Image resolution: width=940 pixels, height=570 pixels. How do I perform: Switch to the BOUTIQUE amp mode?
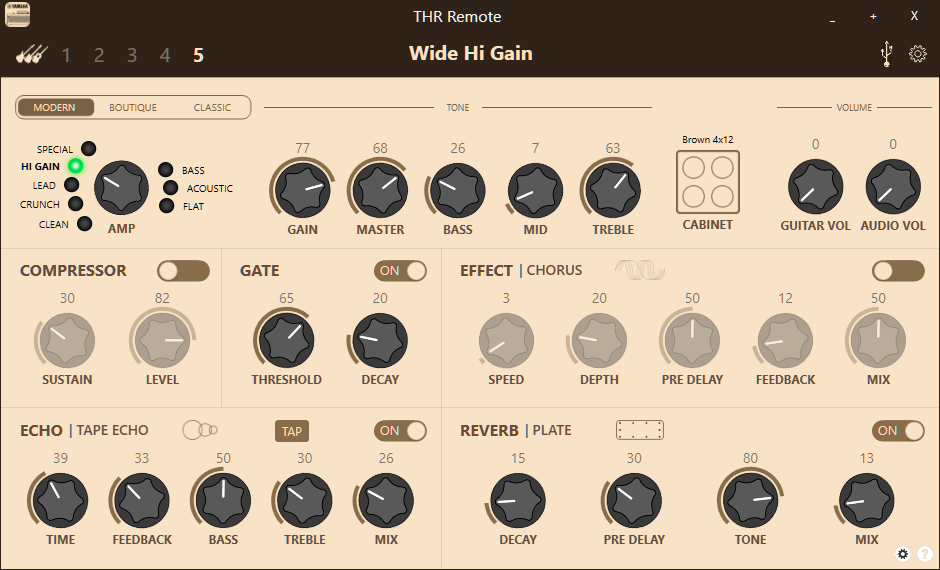coord(133,107)
